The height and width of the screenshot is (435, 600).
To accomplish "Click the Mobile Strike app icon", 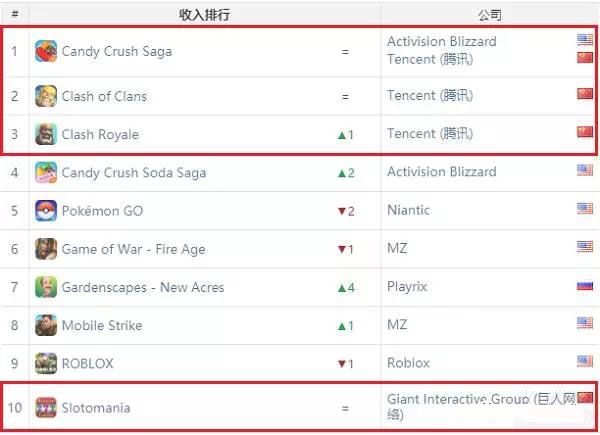I will tap(46, 325).
